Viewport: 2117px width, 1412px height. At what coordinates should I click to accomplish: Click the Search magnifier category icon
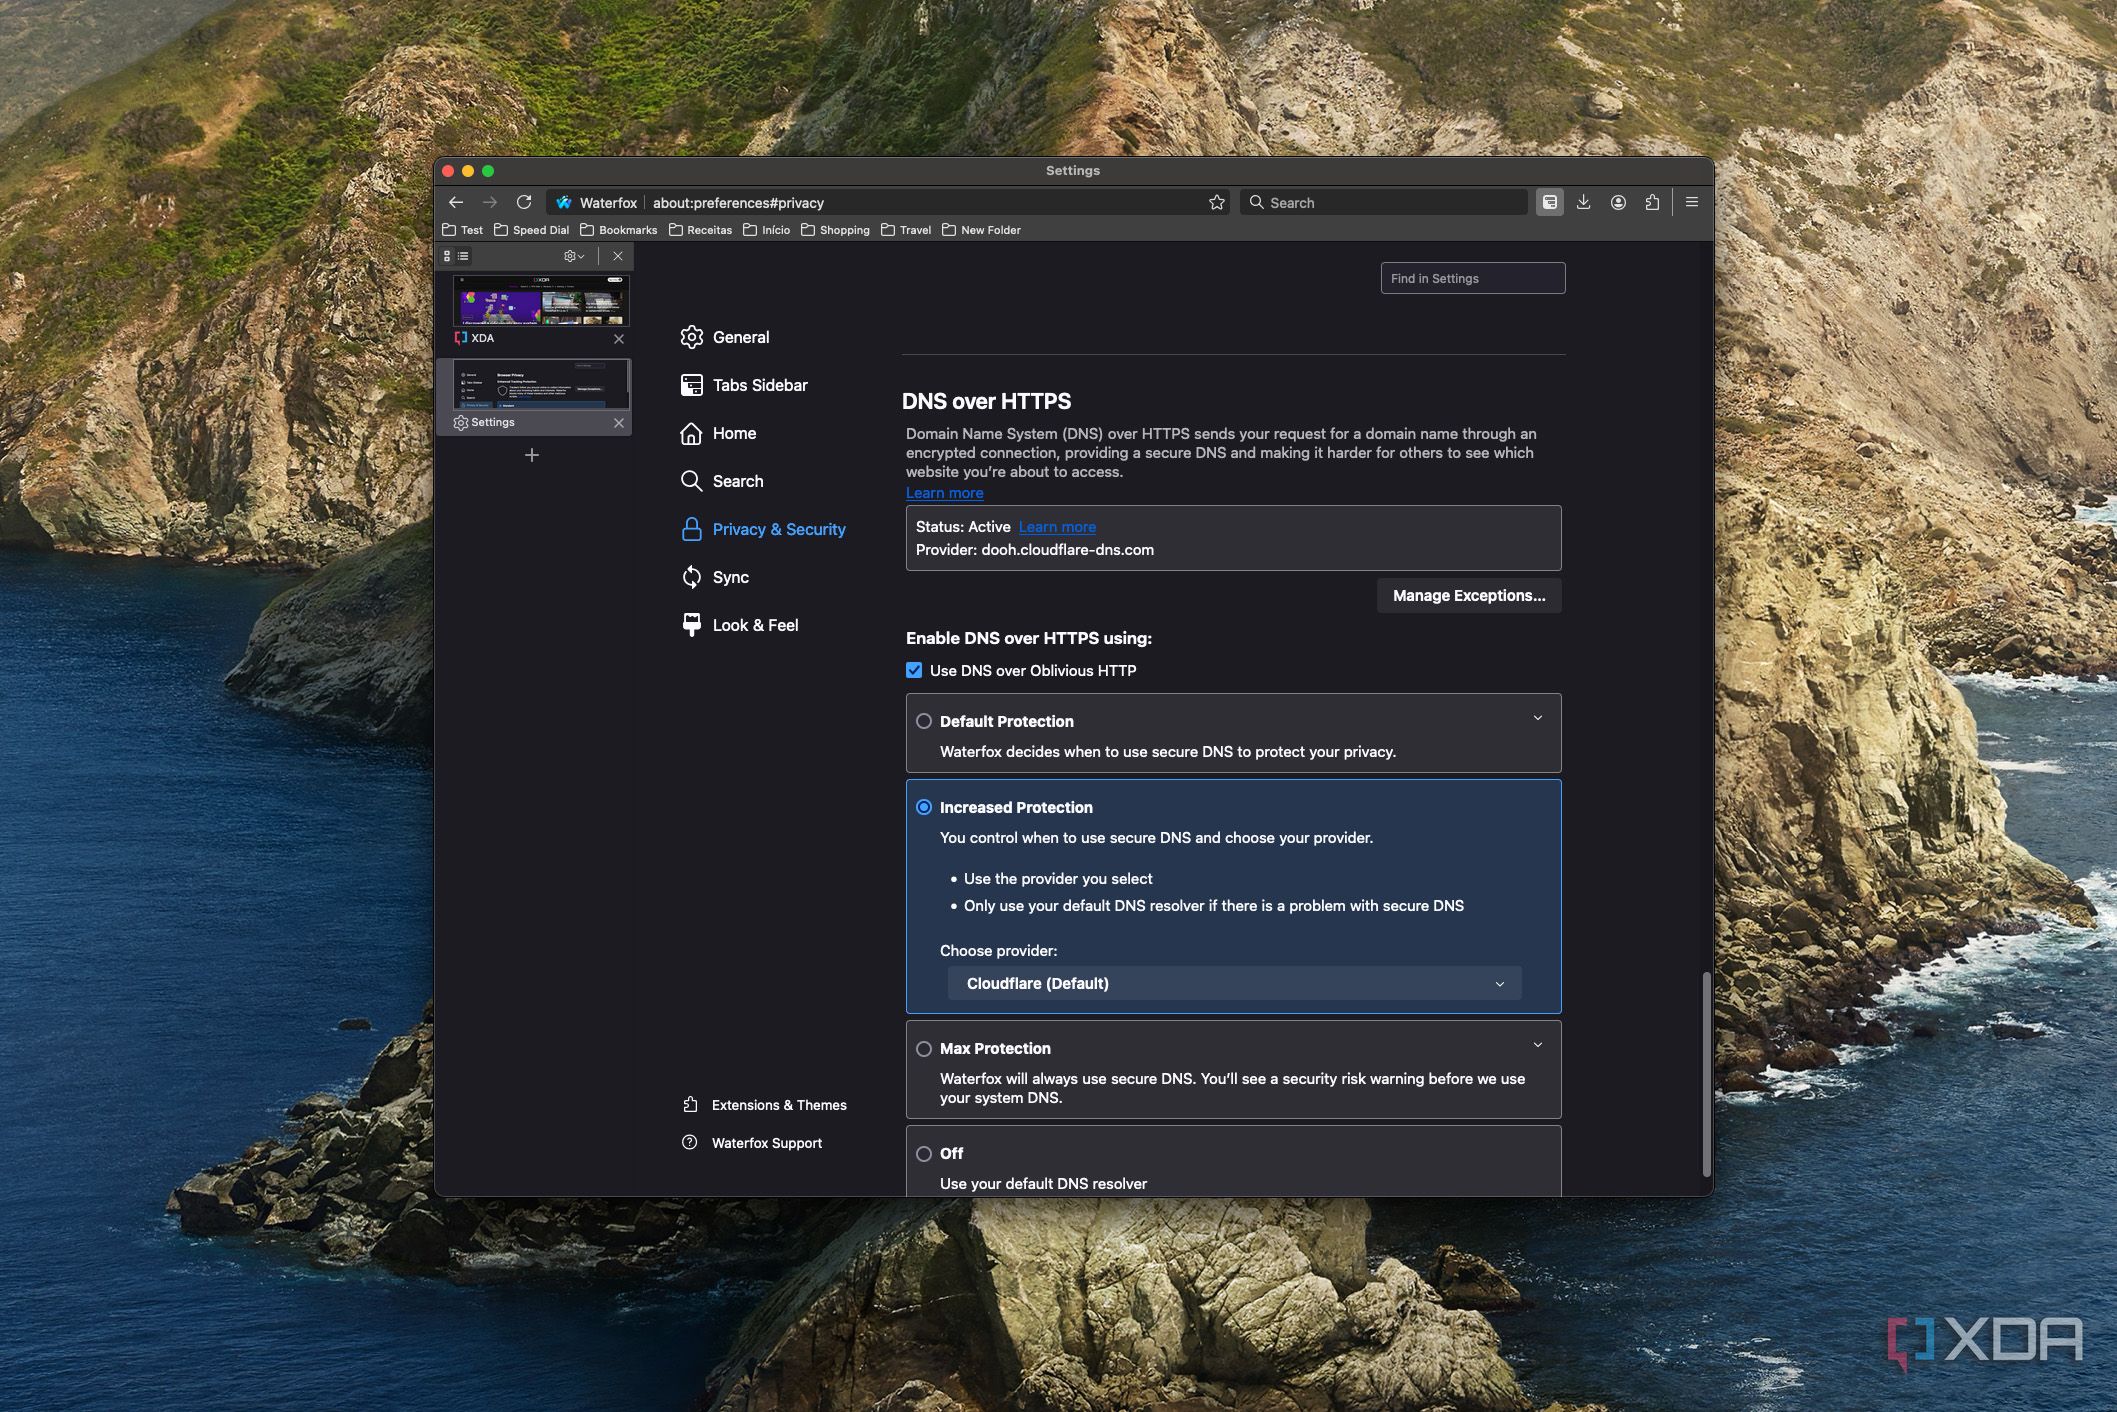691,481
